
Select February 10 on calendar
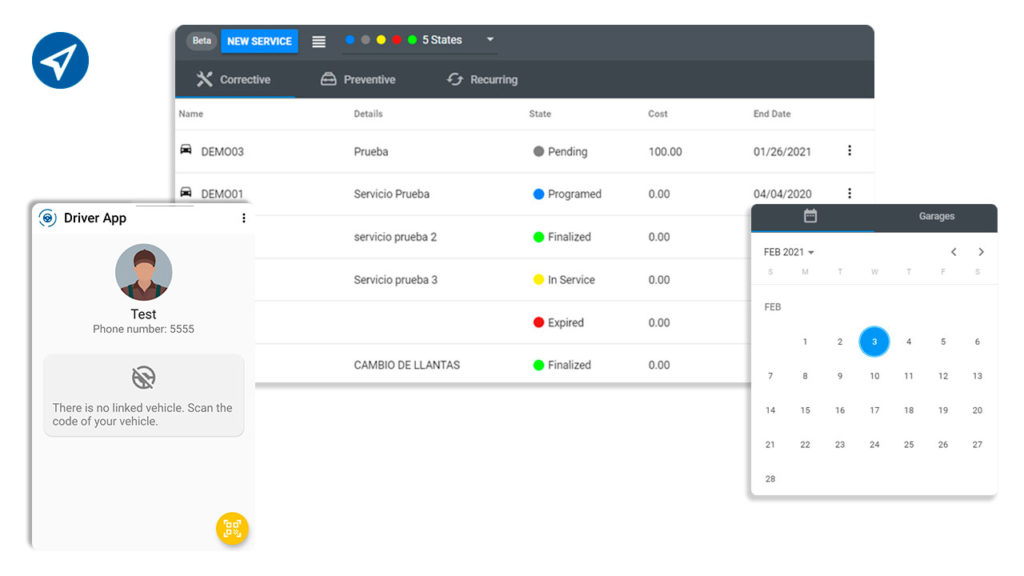[874, 376]
